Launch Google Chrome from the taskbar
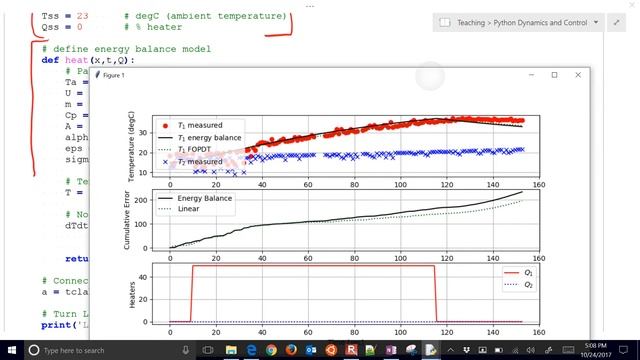This screenshot has width=640, height=360. pos(271,350)
